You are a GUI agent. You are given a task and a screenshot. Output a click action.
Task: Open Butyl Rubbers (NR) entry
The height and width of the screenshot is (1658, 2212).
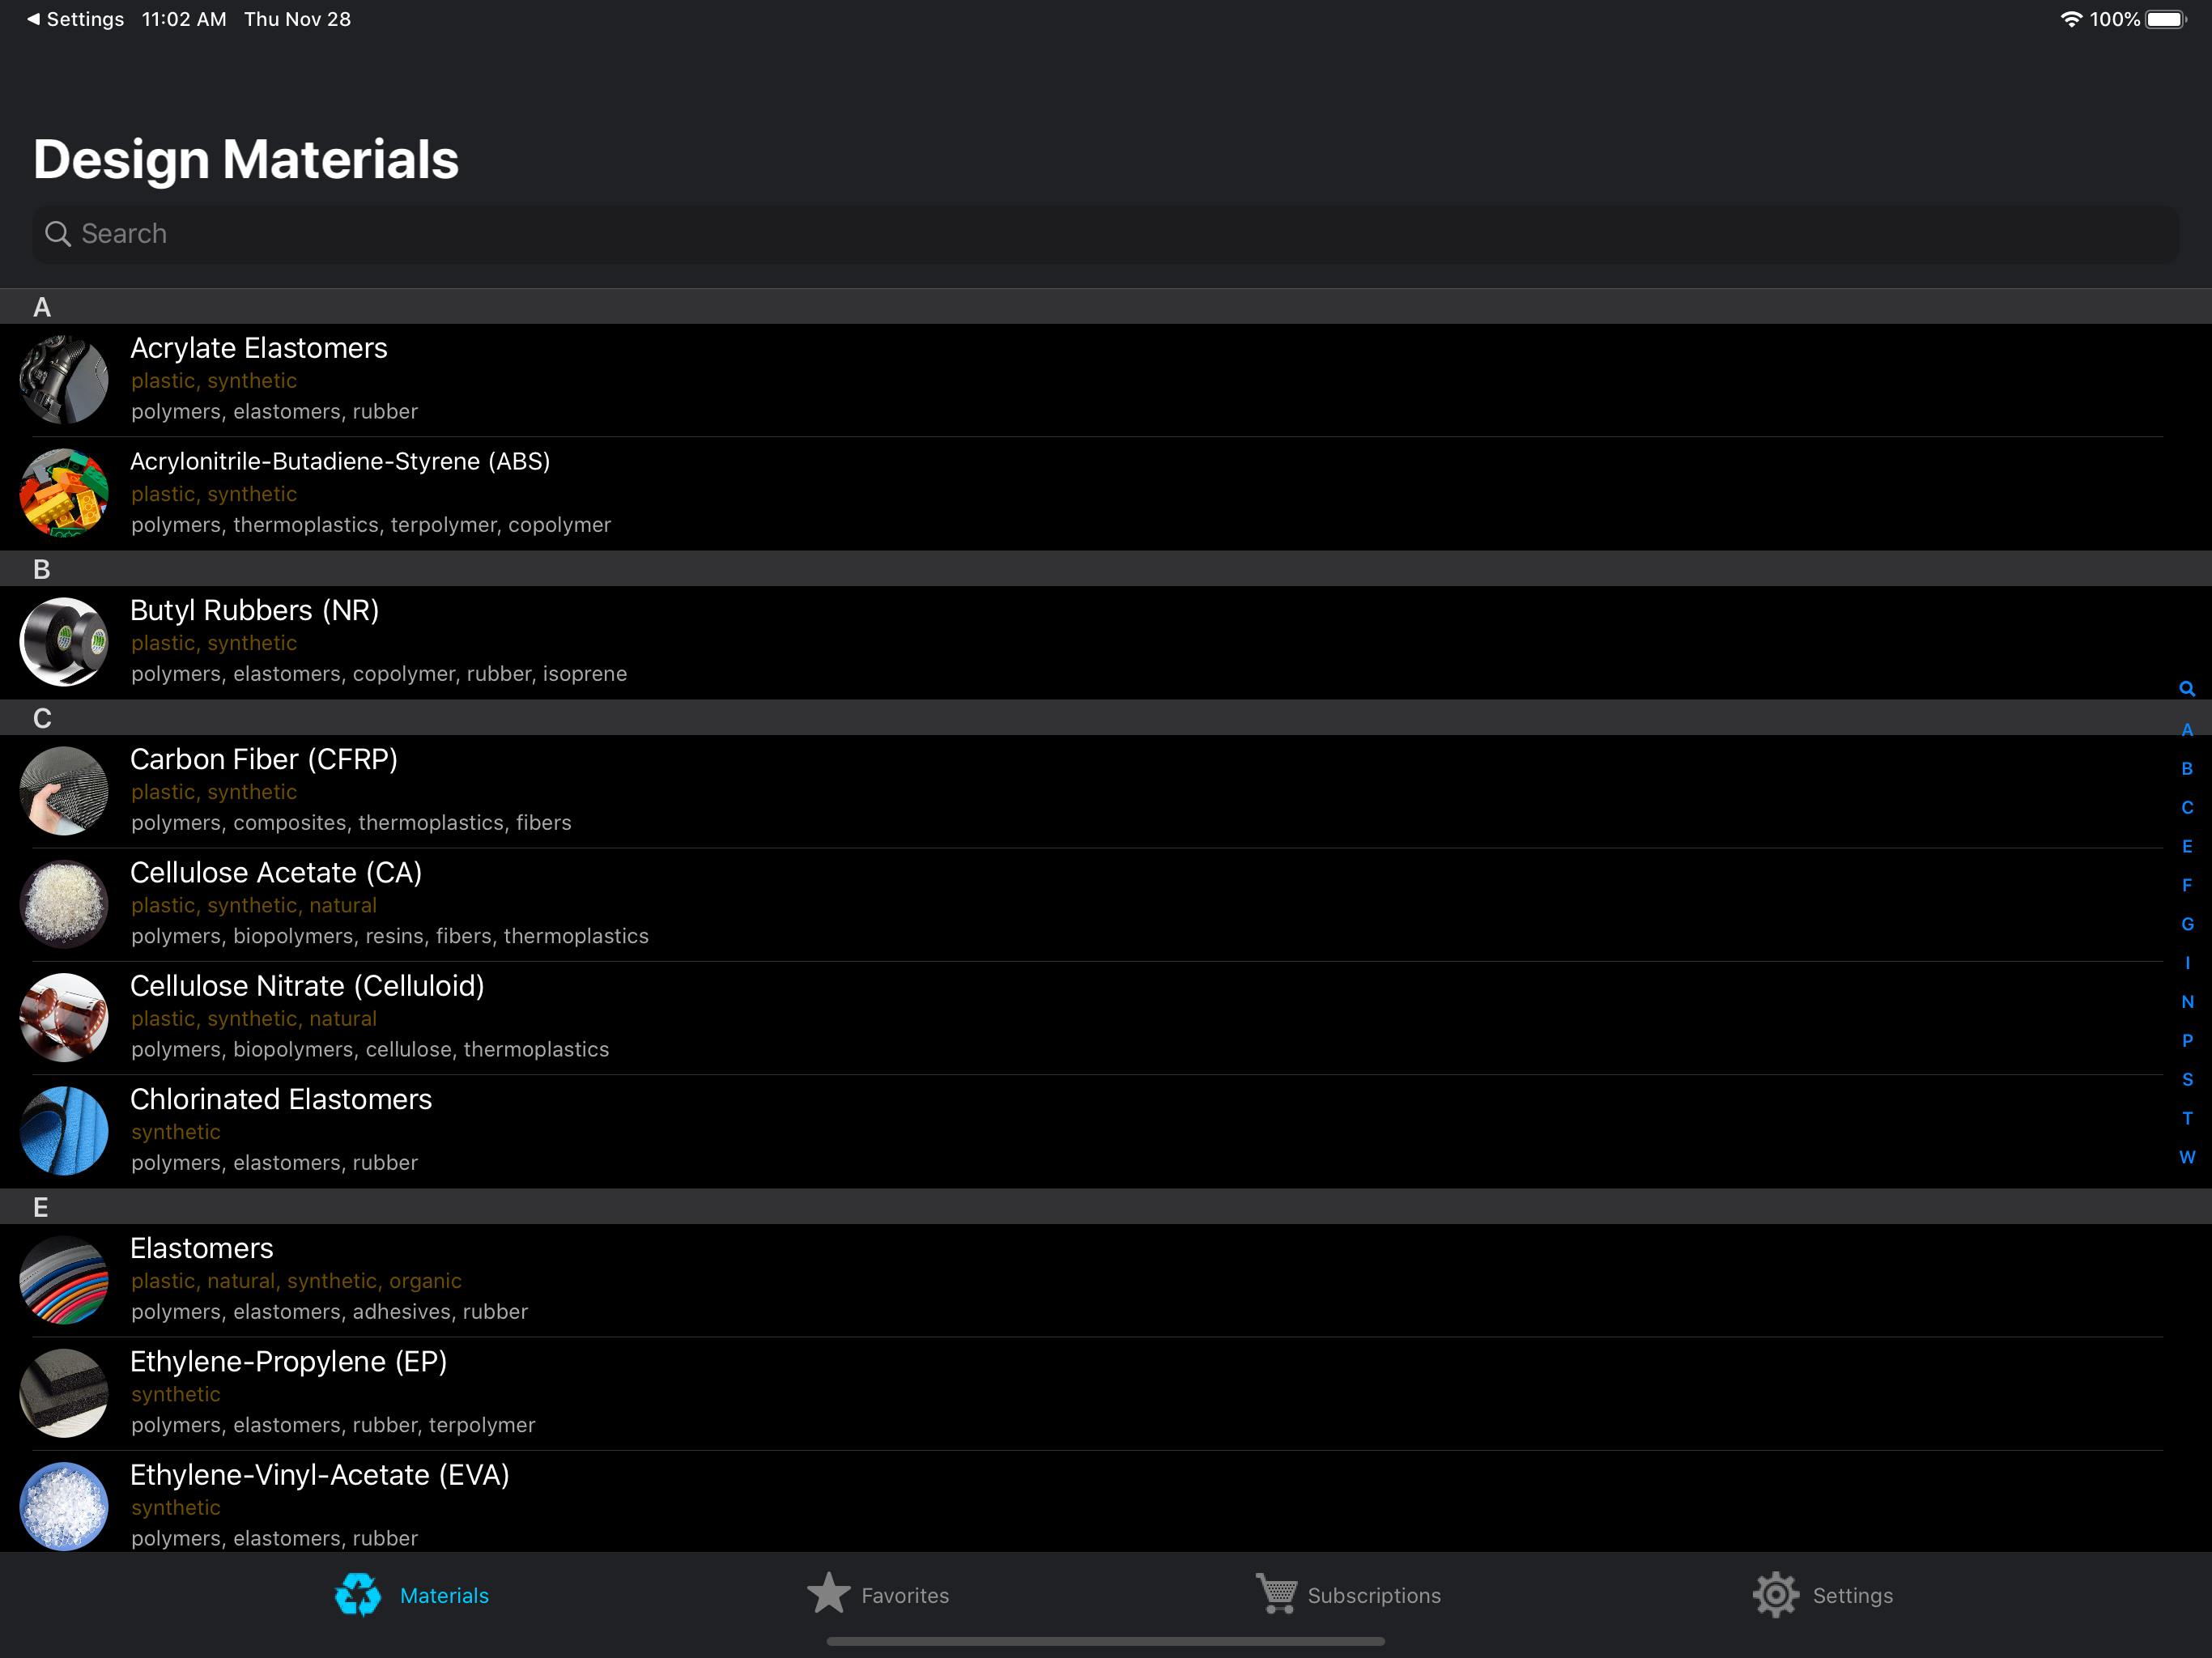[255, 610]
